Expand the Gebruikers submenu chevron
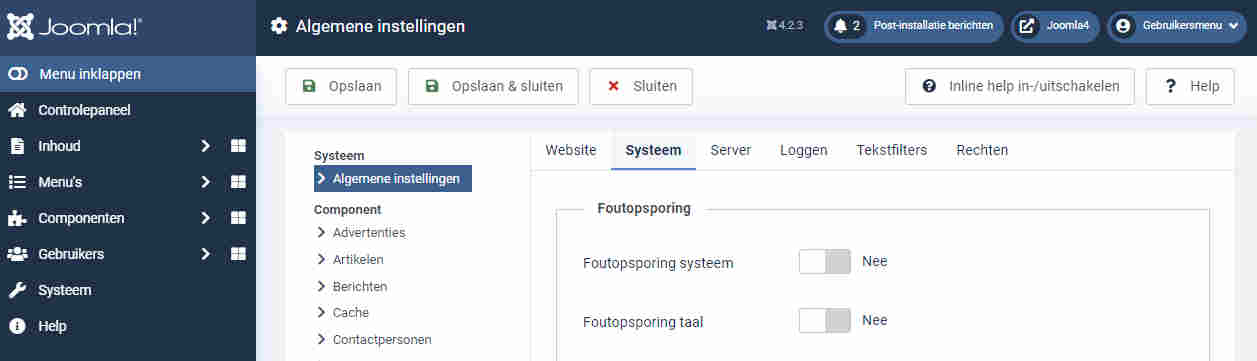Screen dimensions: 1257x361 (x=205, y=254)
